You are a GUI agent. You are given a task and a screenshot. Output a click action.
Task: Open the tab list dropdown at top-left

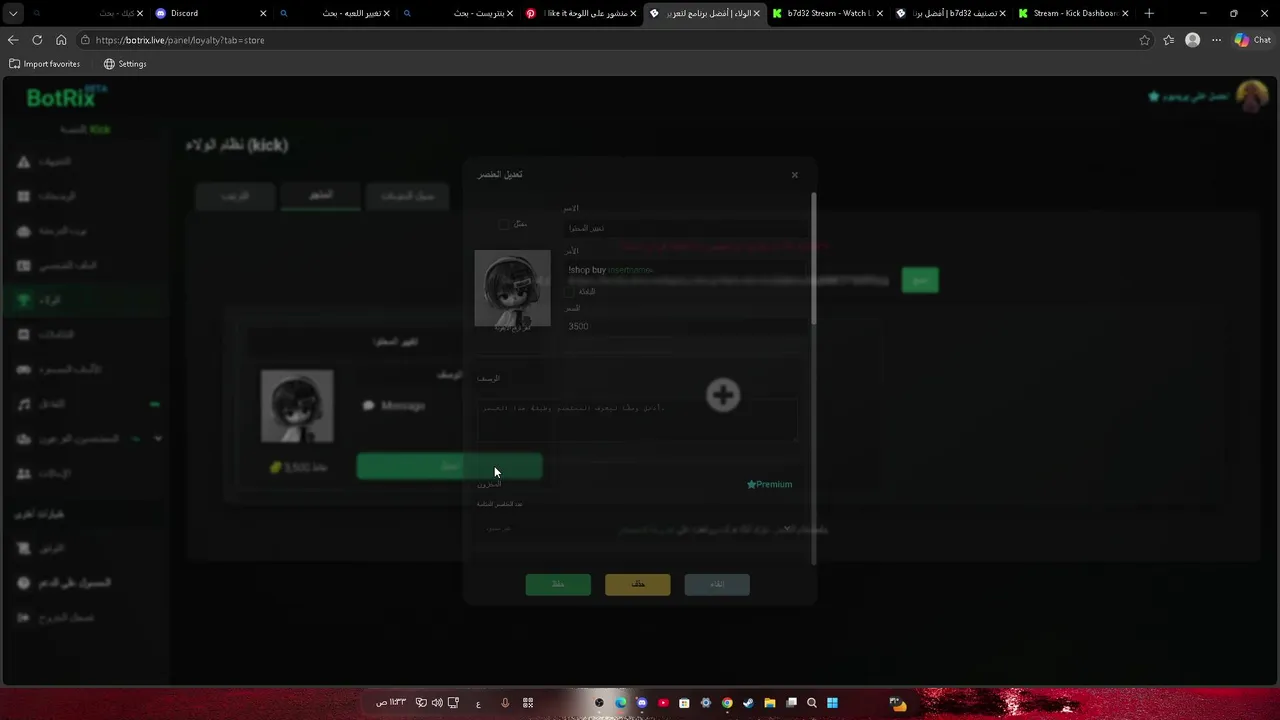[x=13, y=13]
